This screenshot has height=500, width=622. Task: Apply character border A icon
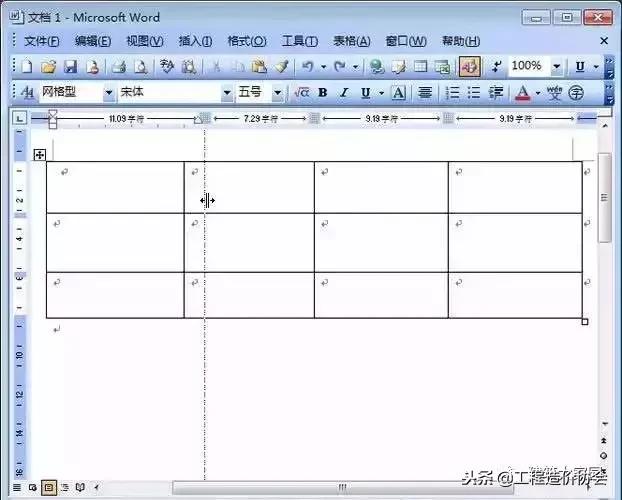pos(399,93)
